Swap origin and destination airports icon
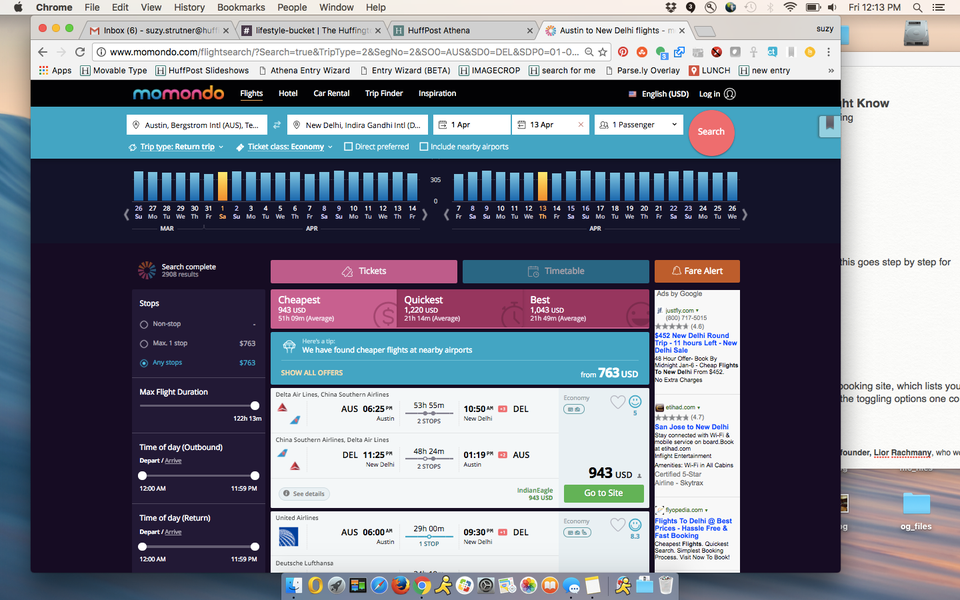 (x=277, y=125)
